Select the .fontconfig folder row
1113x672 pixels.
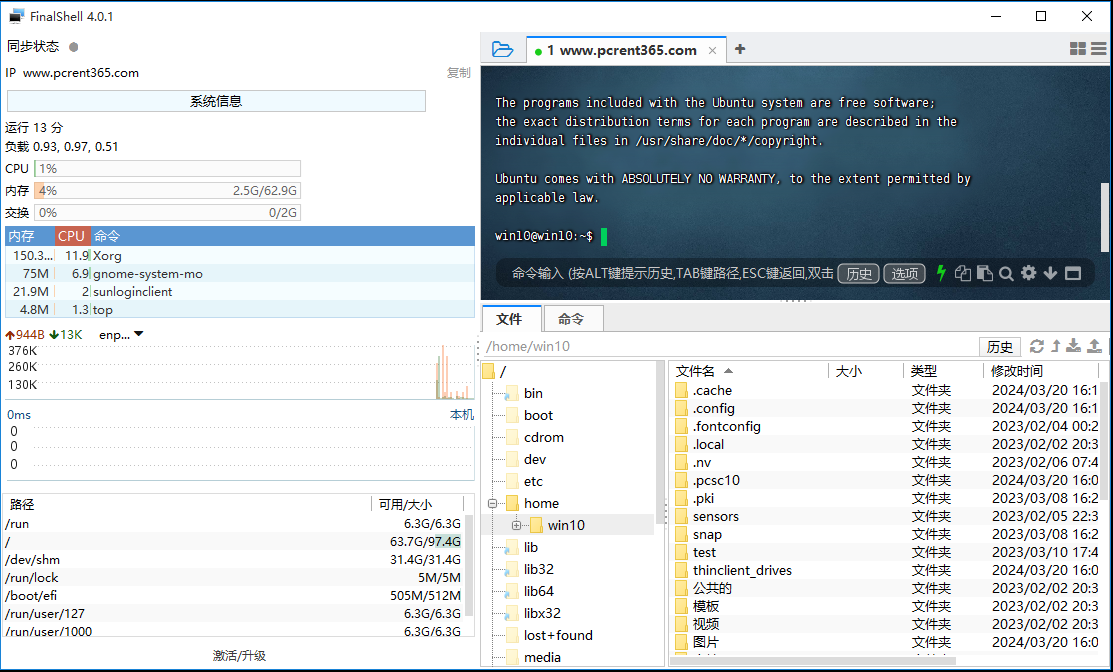[x=885, y=426]
